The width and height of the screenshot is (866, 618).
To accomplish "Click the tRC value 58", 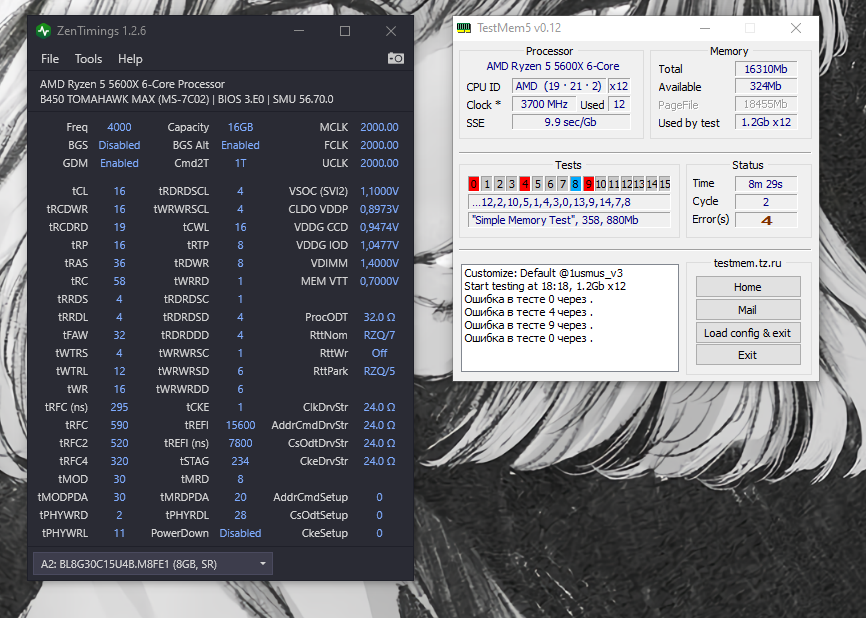I will [x=119, y=281].
